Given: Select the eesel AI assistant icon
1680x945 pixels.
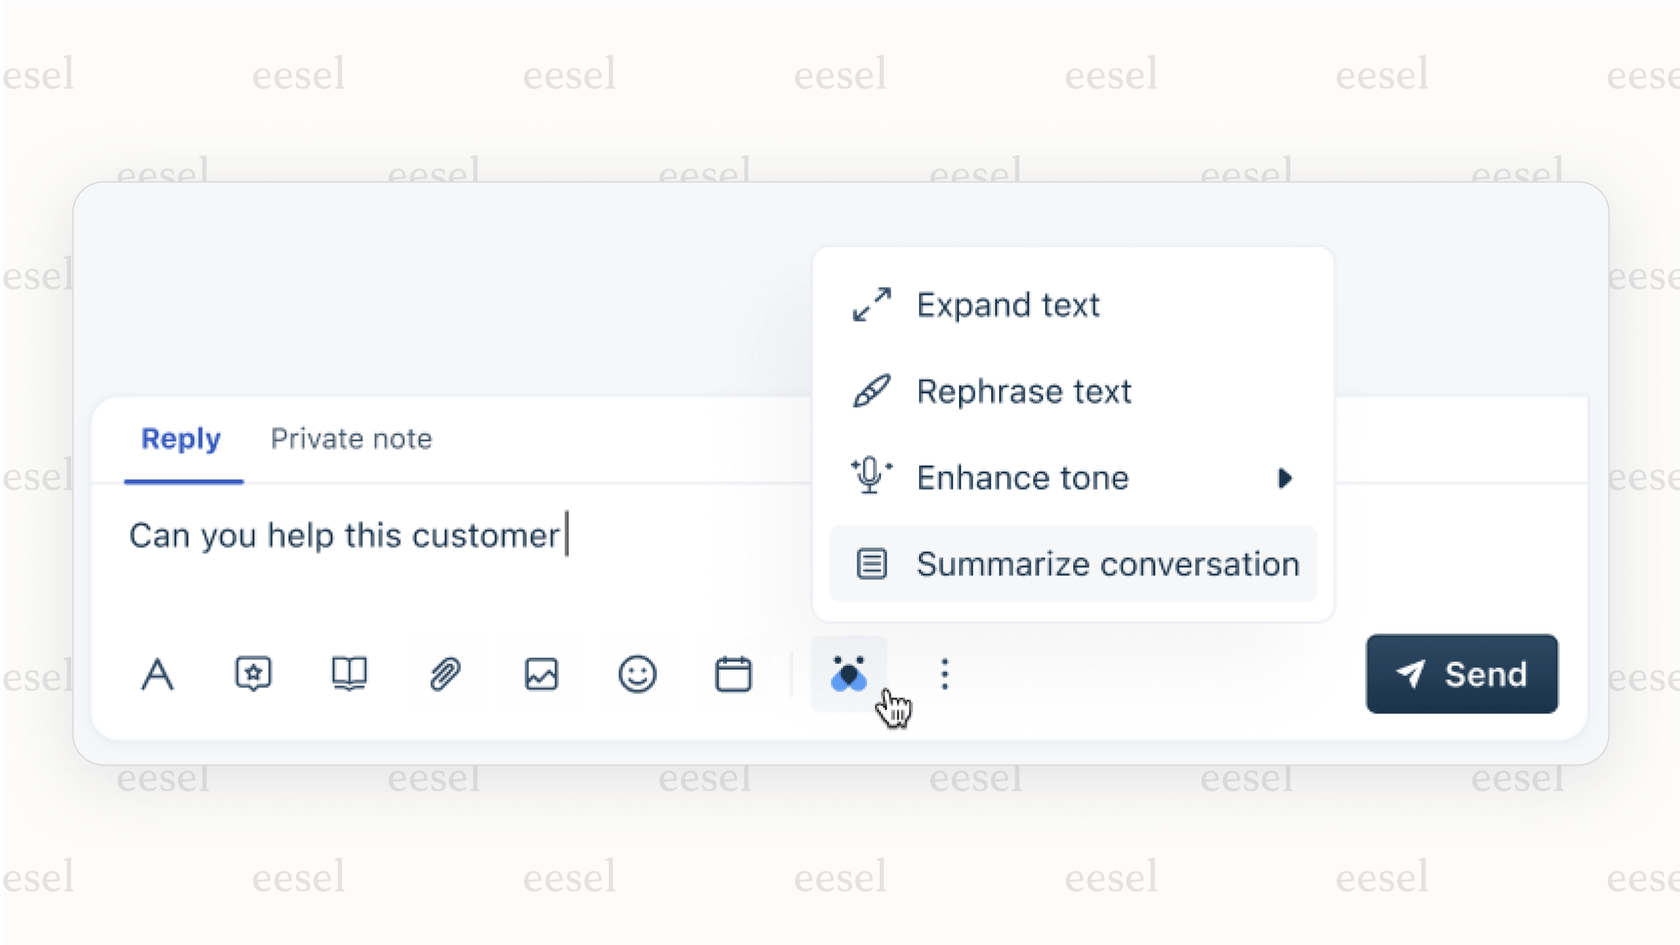Looking at the screenshot, I should [x=848, y=674].
